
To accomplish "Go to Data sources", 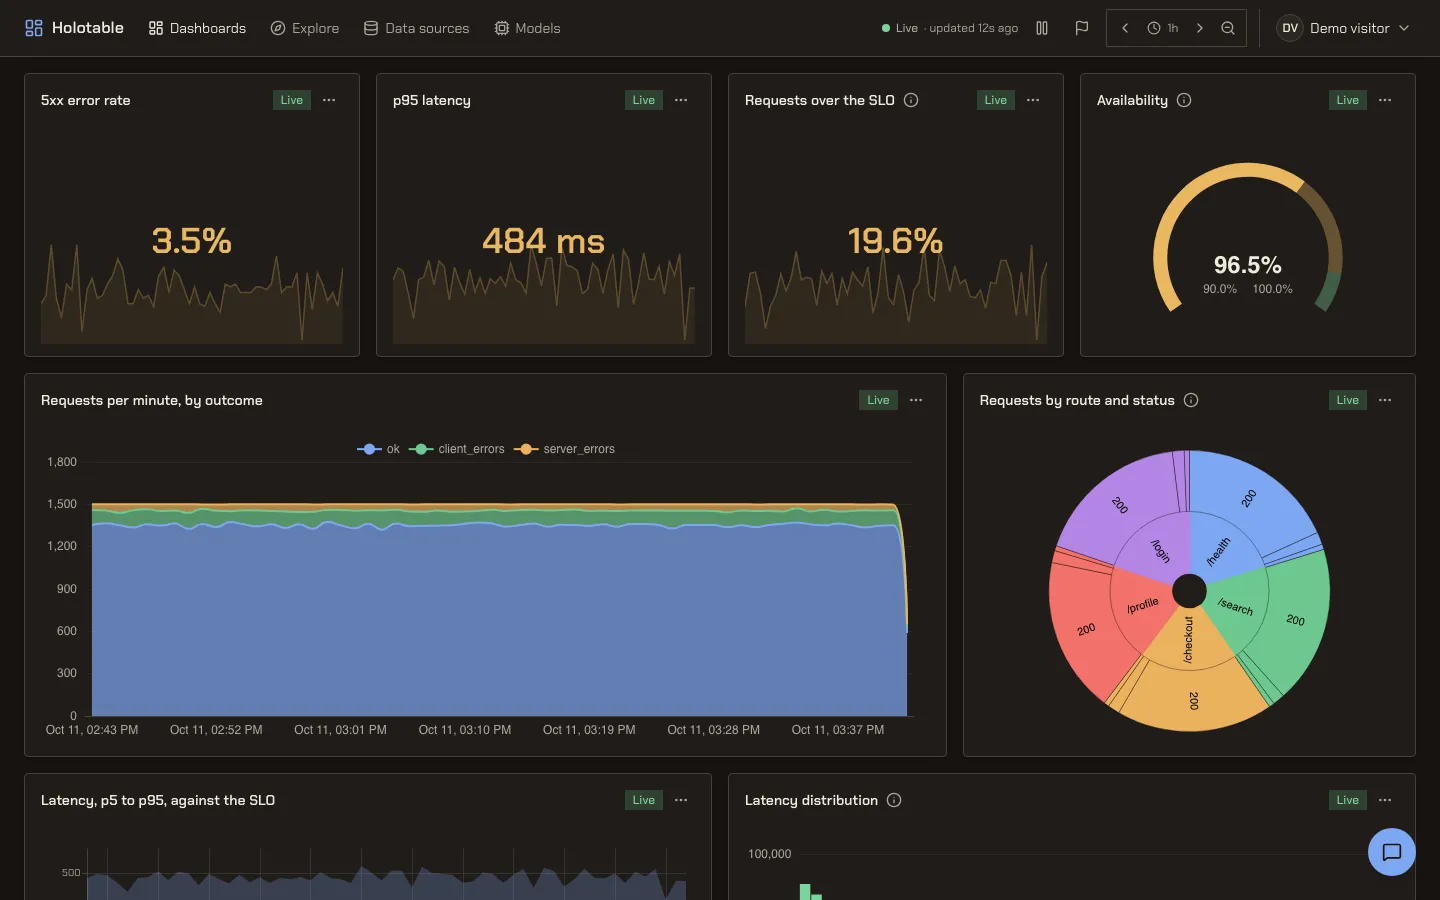I will click(x=416, y=28).
